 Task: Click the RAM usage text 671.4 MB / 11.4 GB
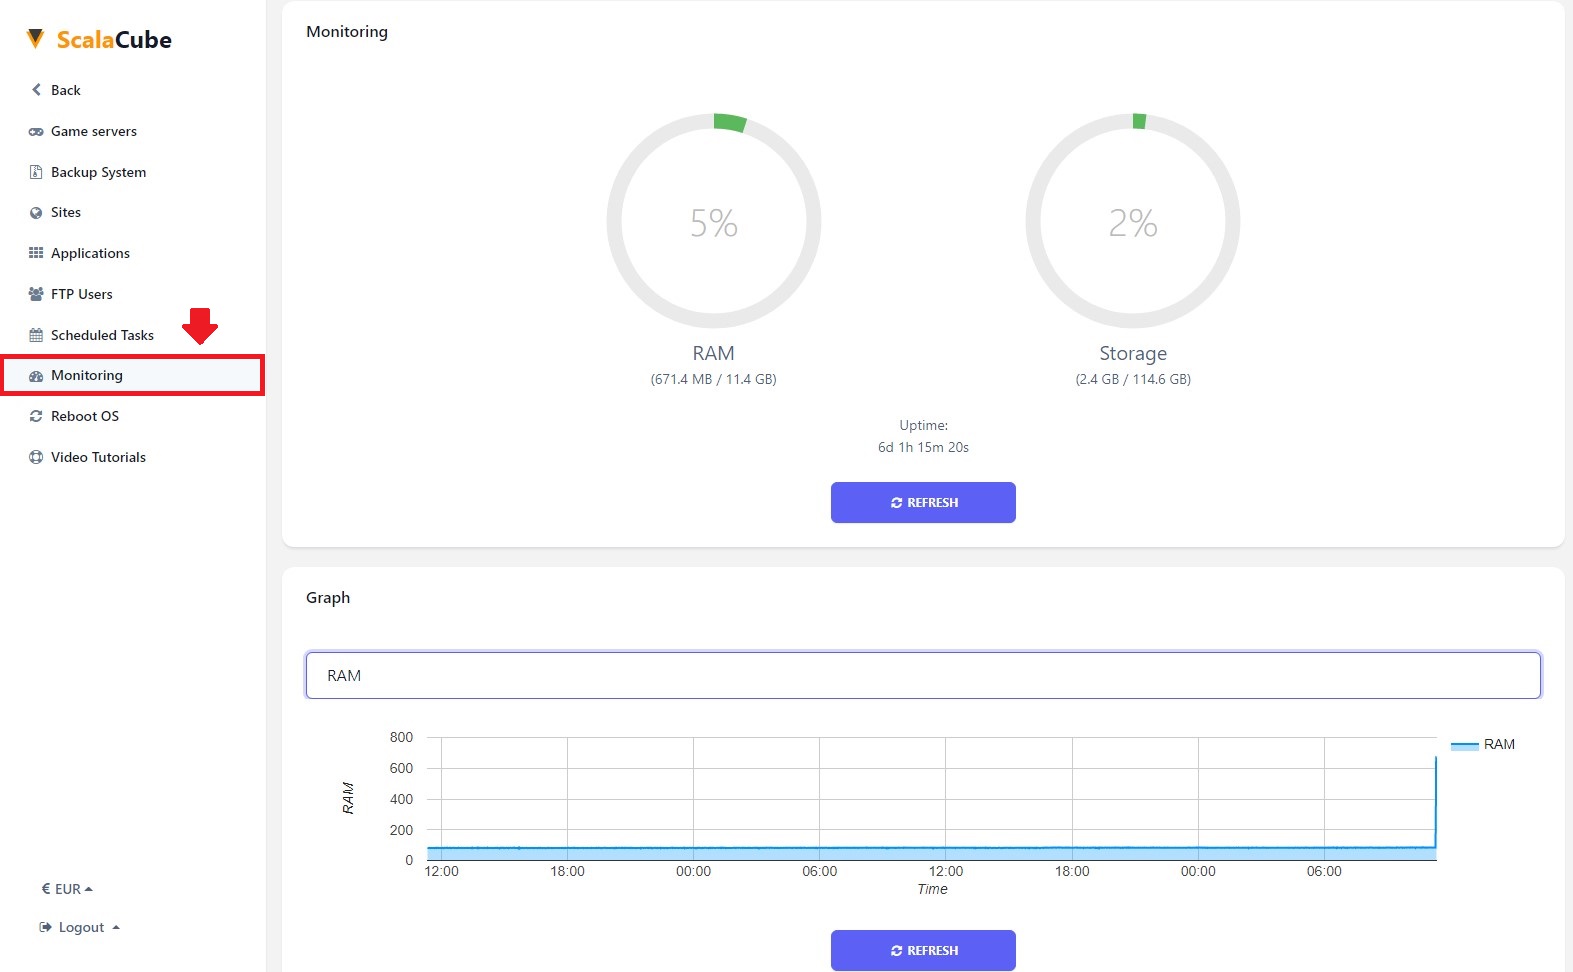[x=714, y=379]
